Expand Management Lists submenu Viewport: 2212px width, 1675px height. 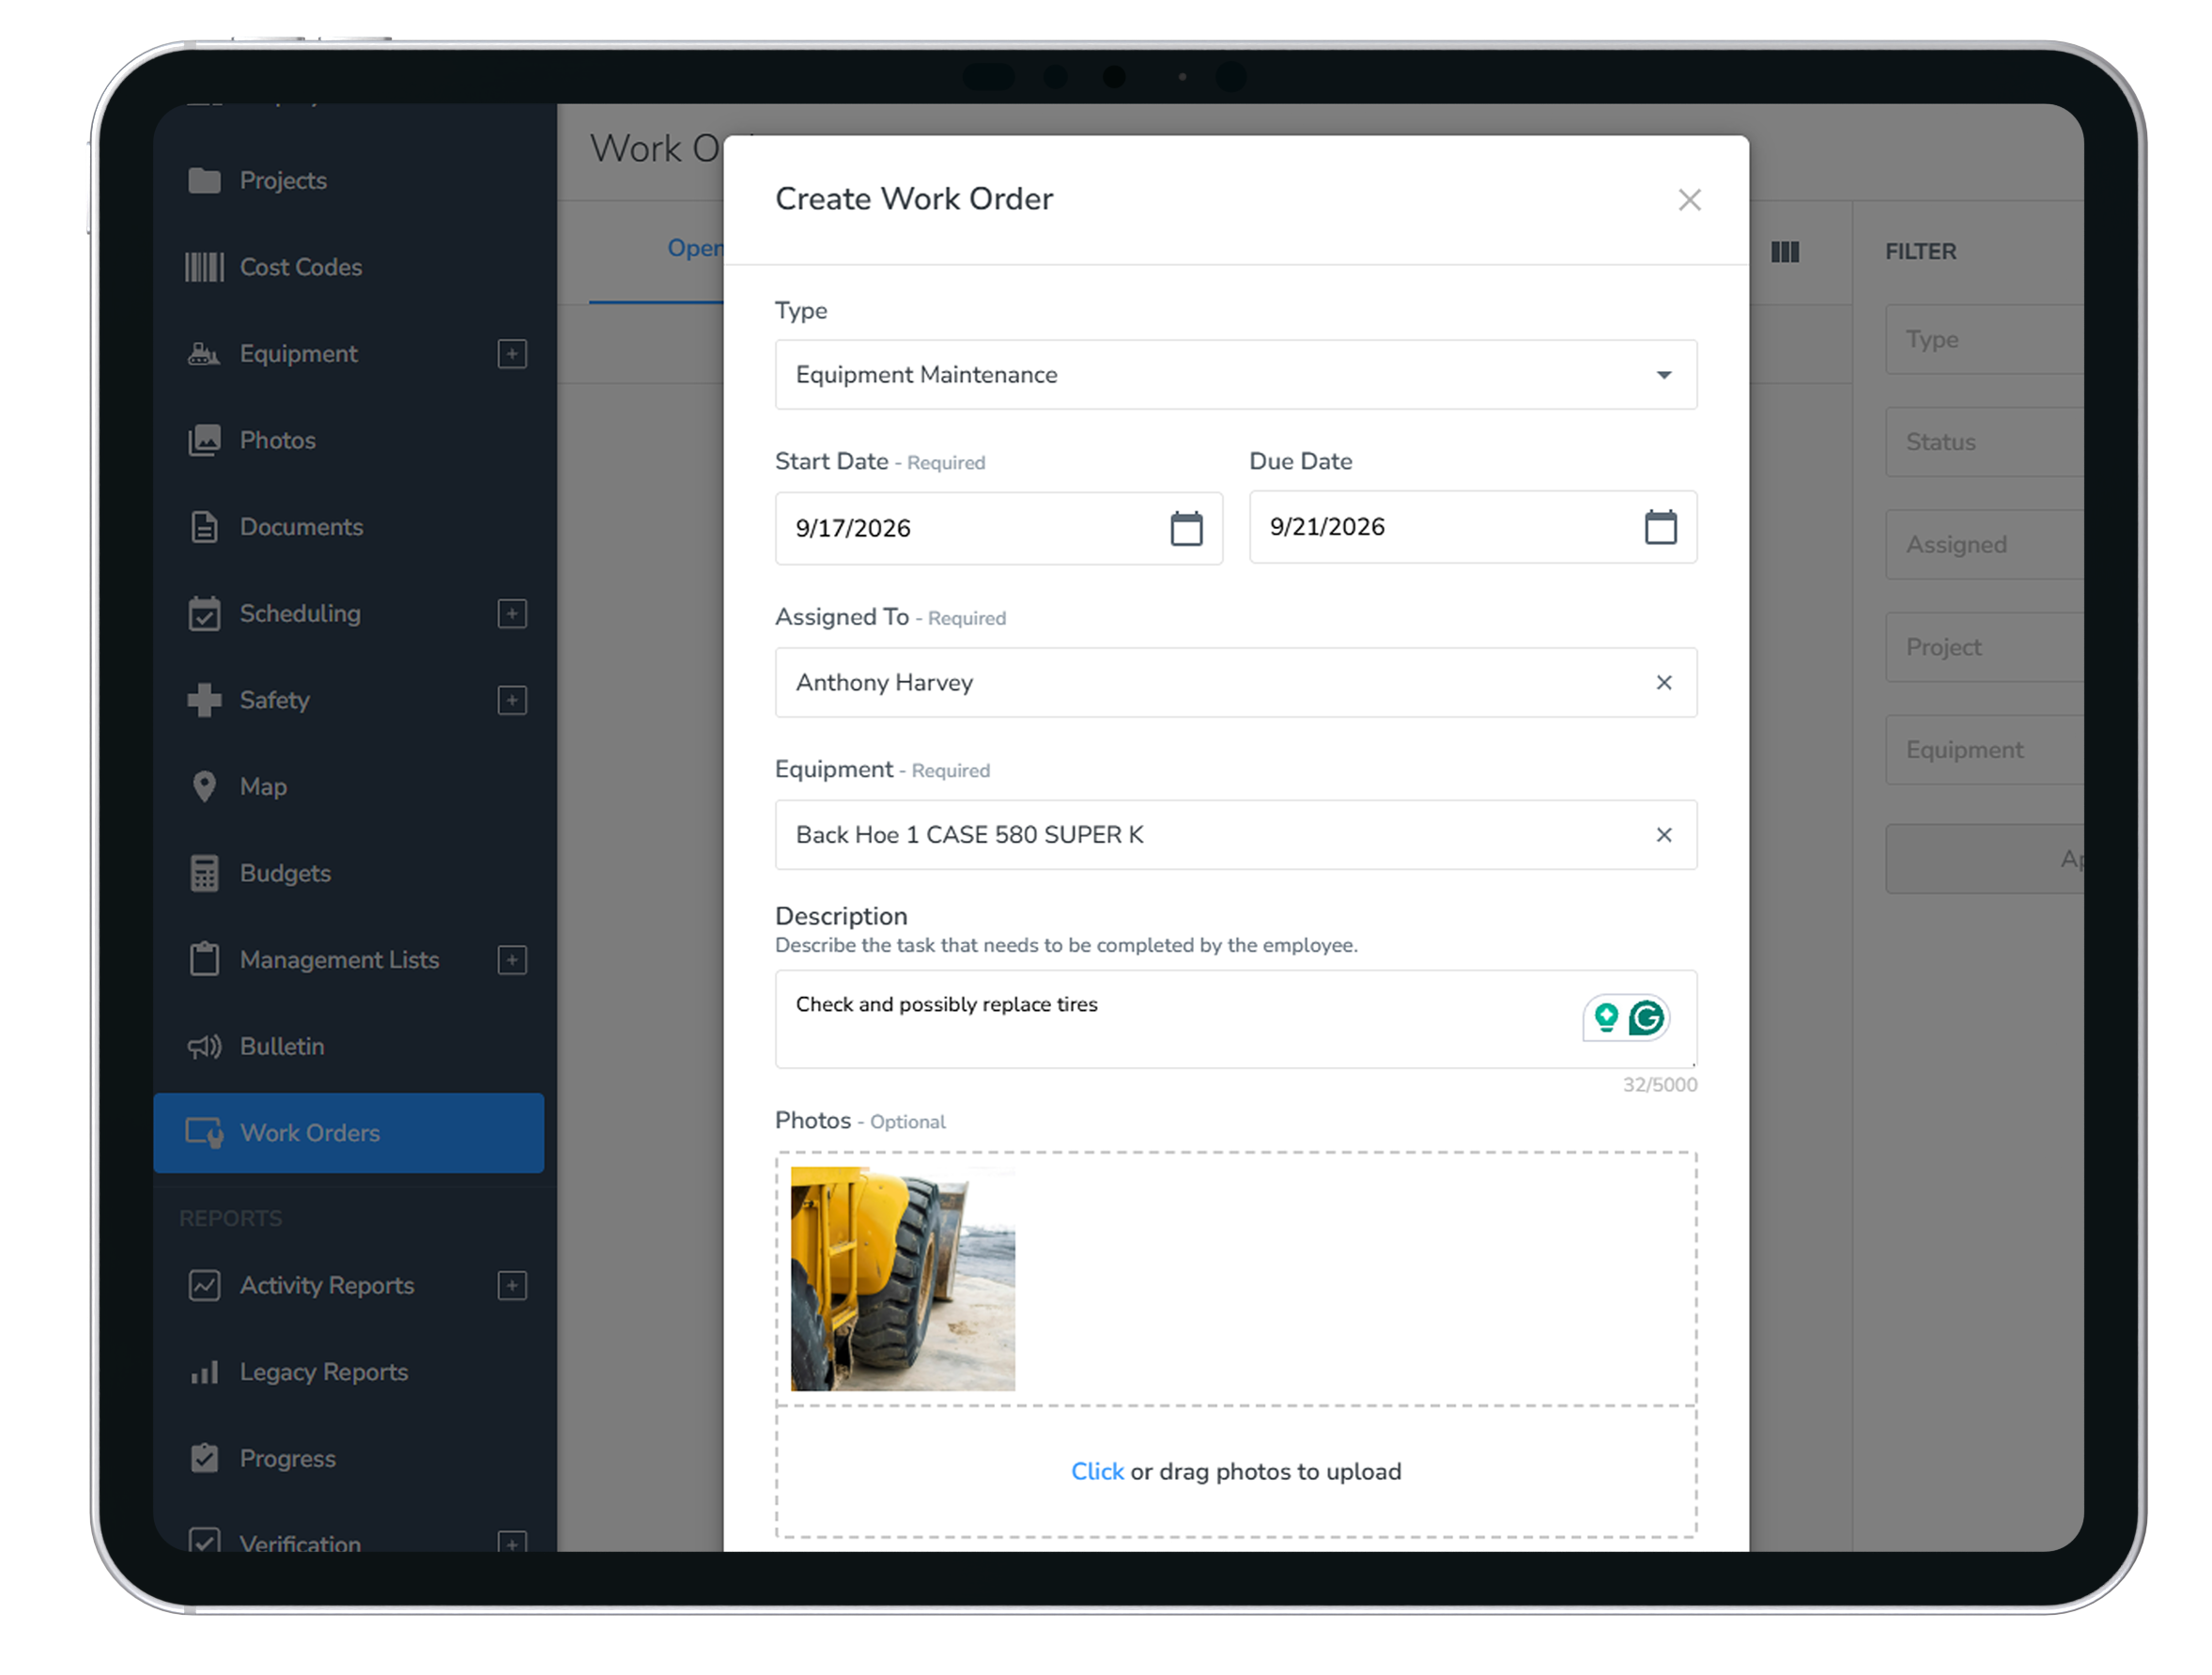pyautogui.click(x=512, y=960)
